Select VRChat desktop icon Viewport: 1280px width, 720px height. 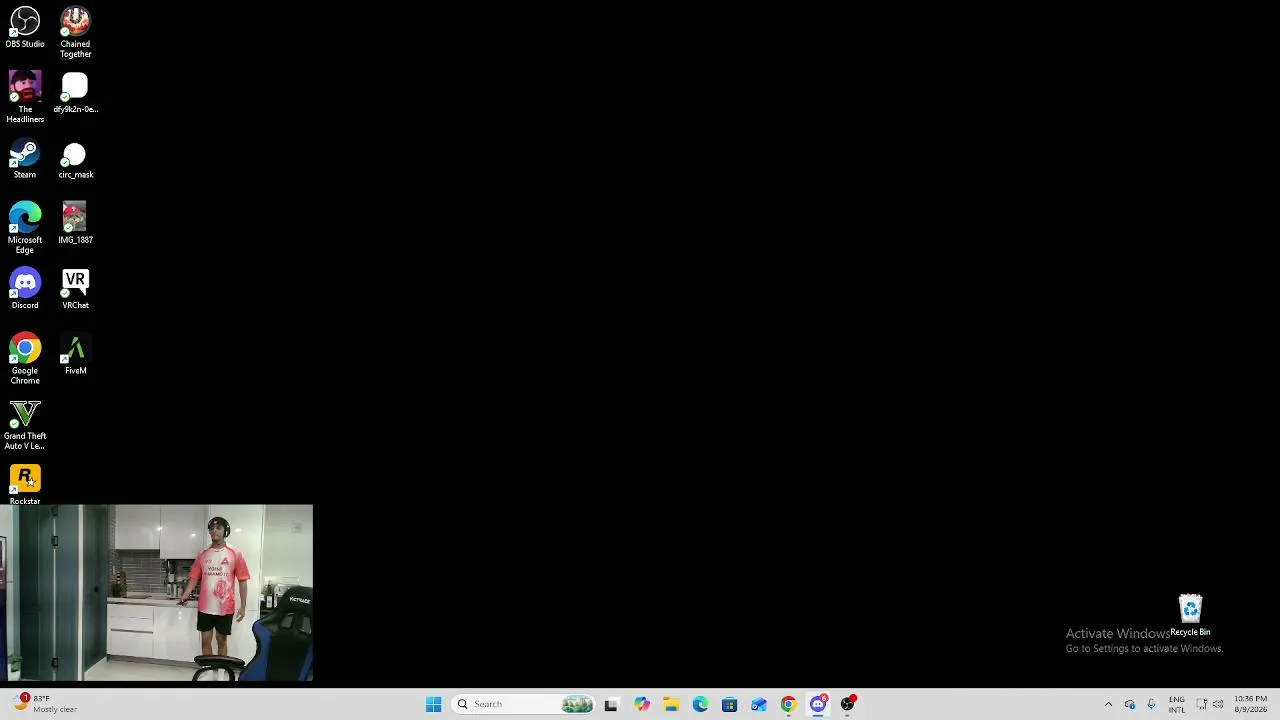75,289
